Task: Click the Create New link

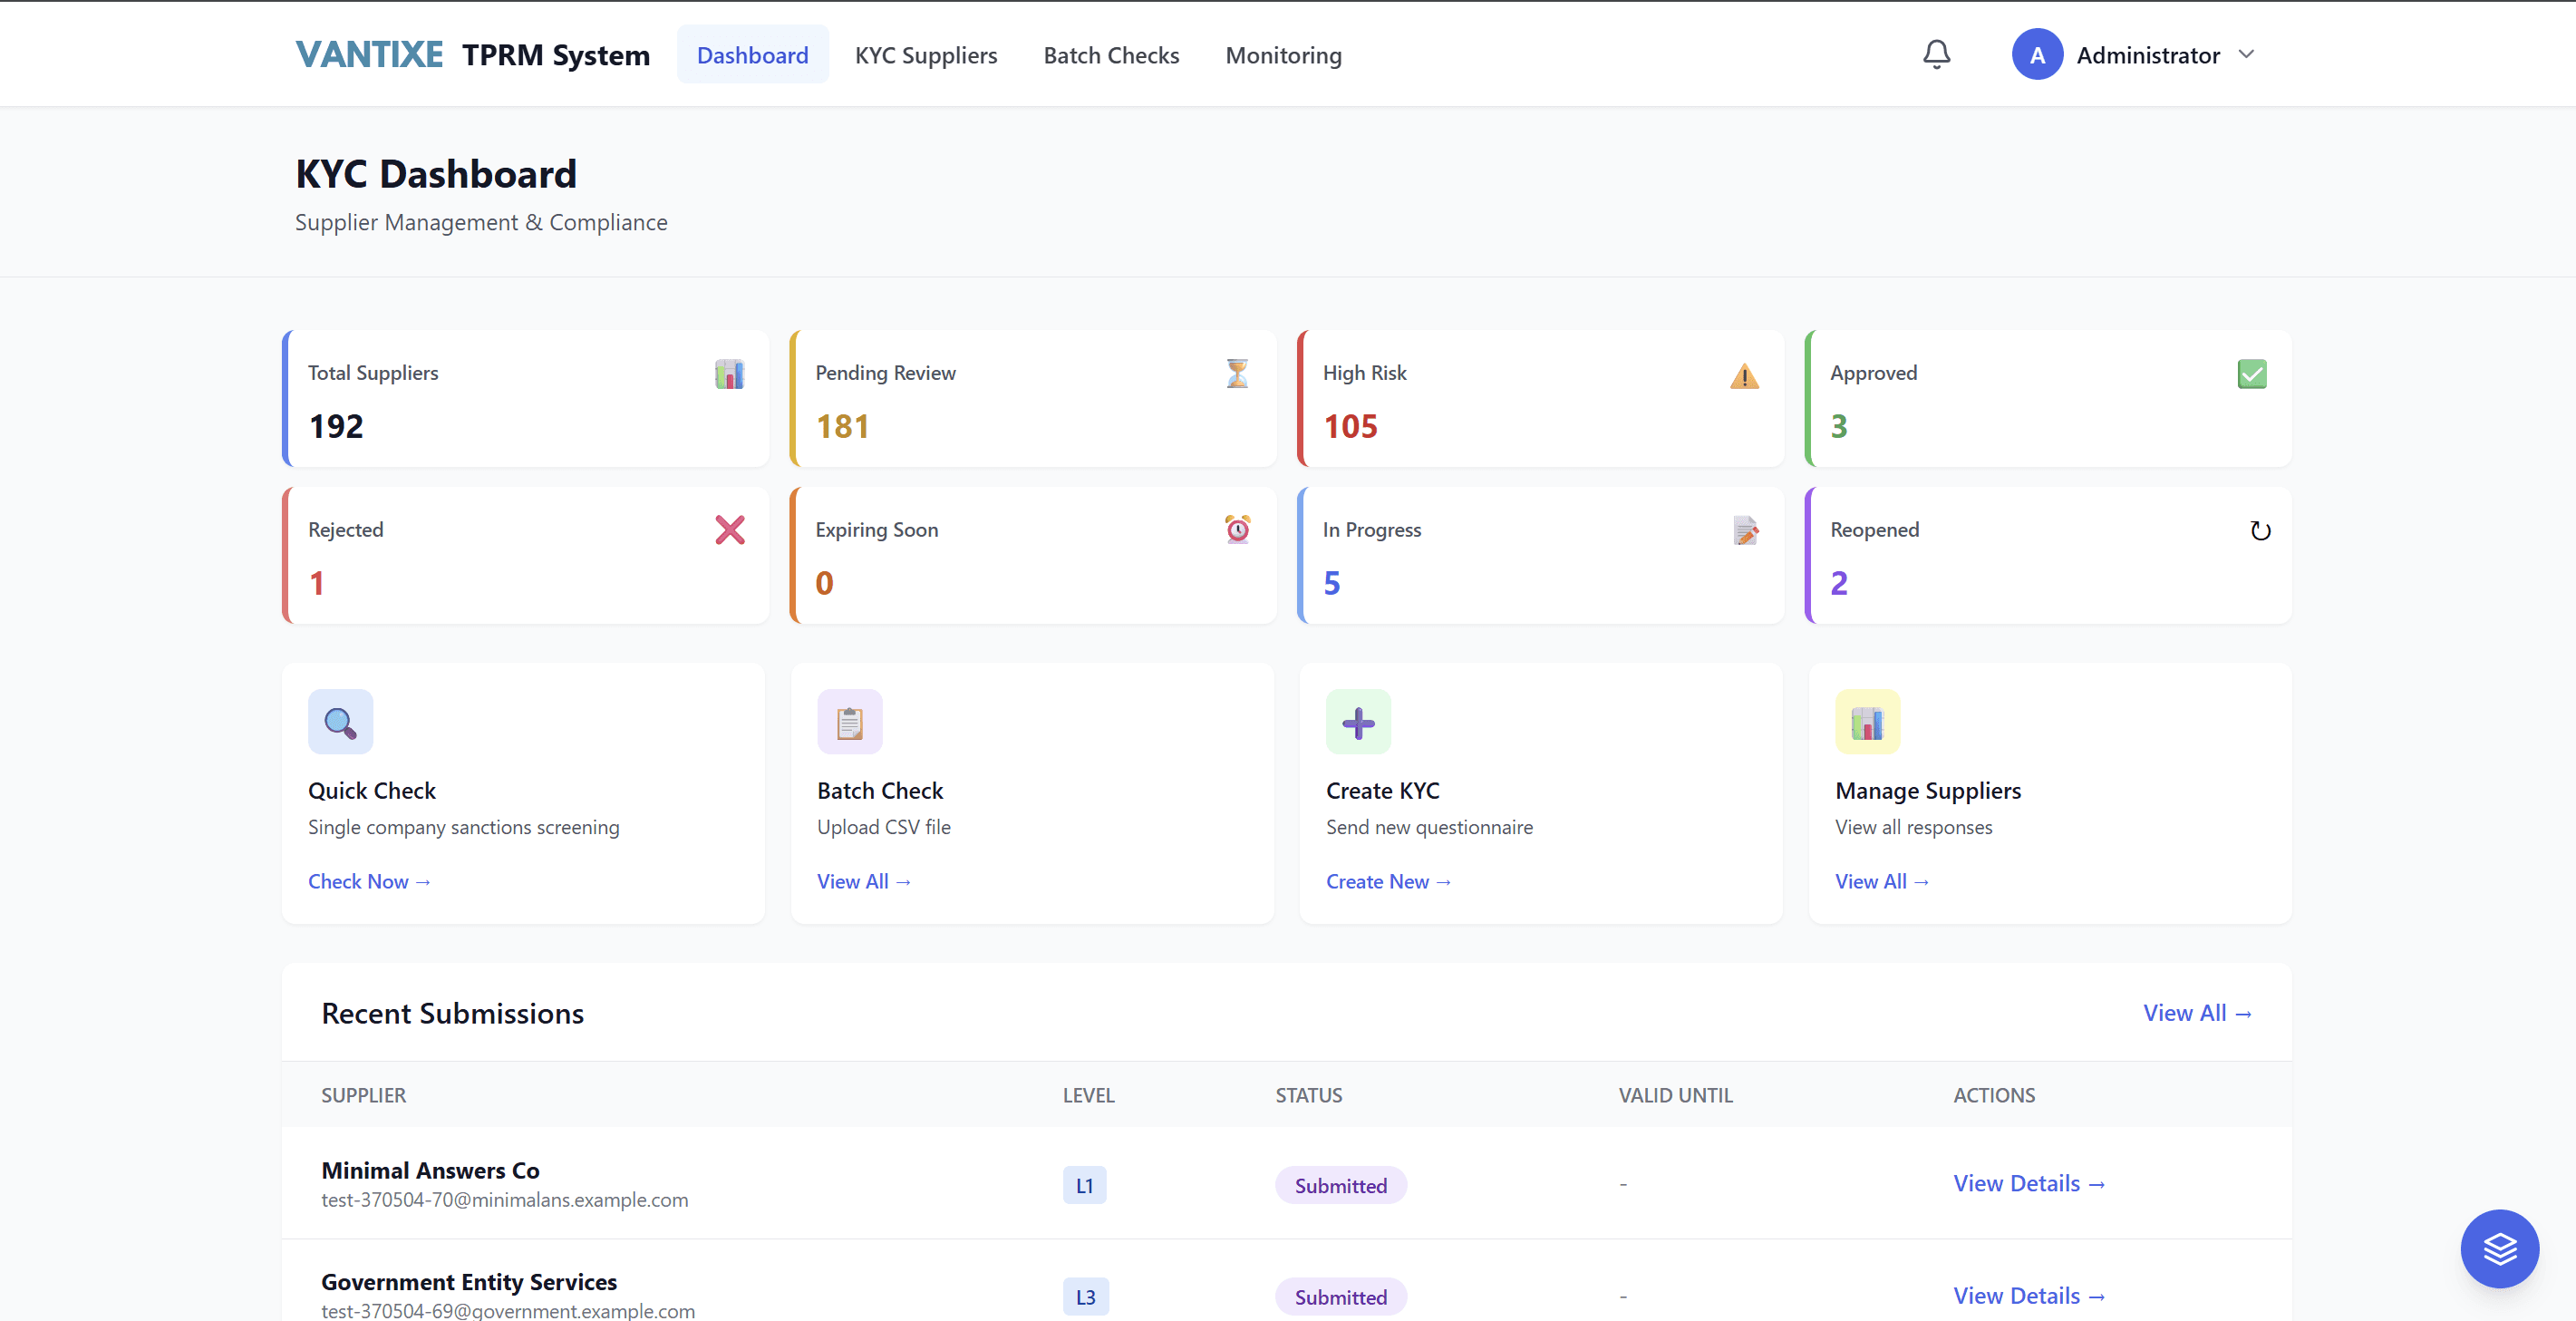Action: (1387, 881)
